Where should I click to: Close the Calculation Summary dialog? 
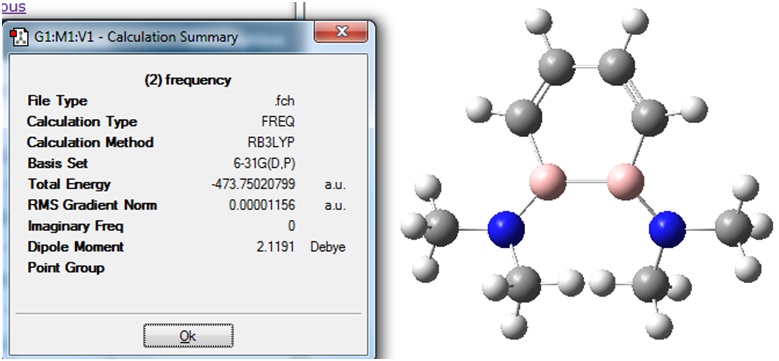tap(341, 32)
